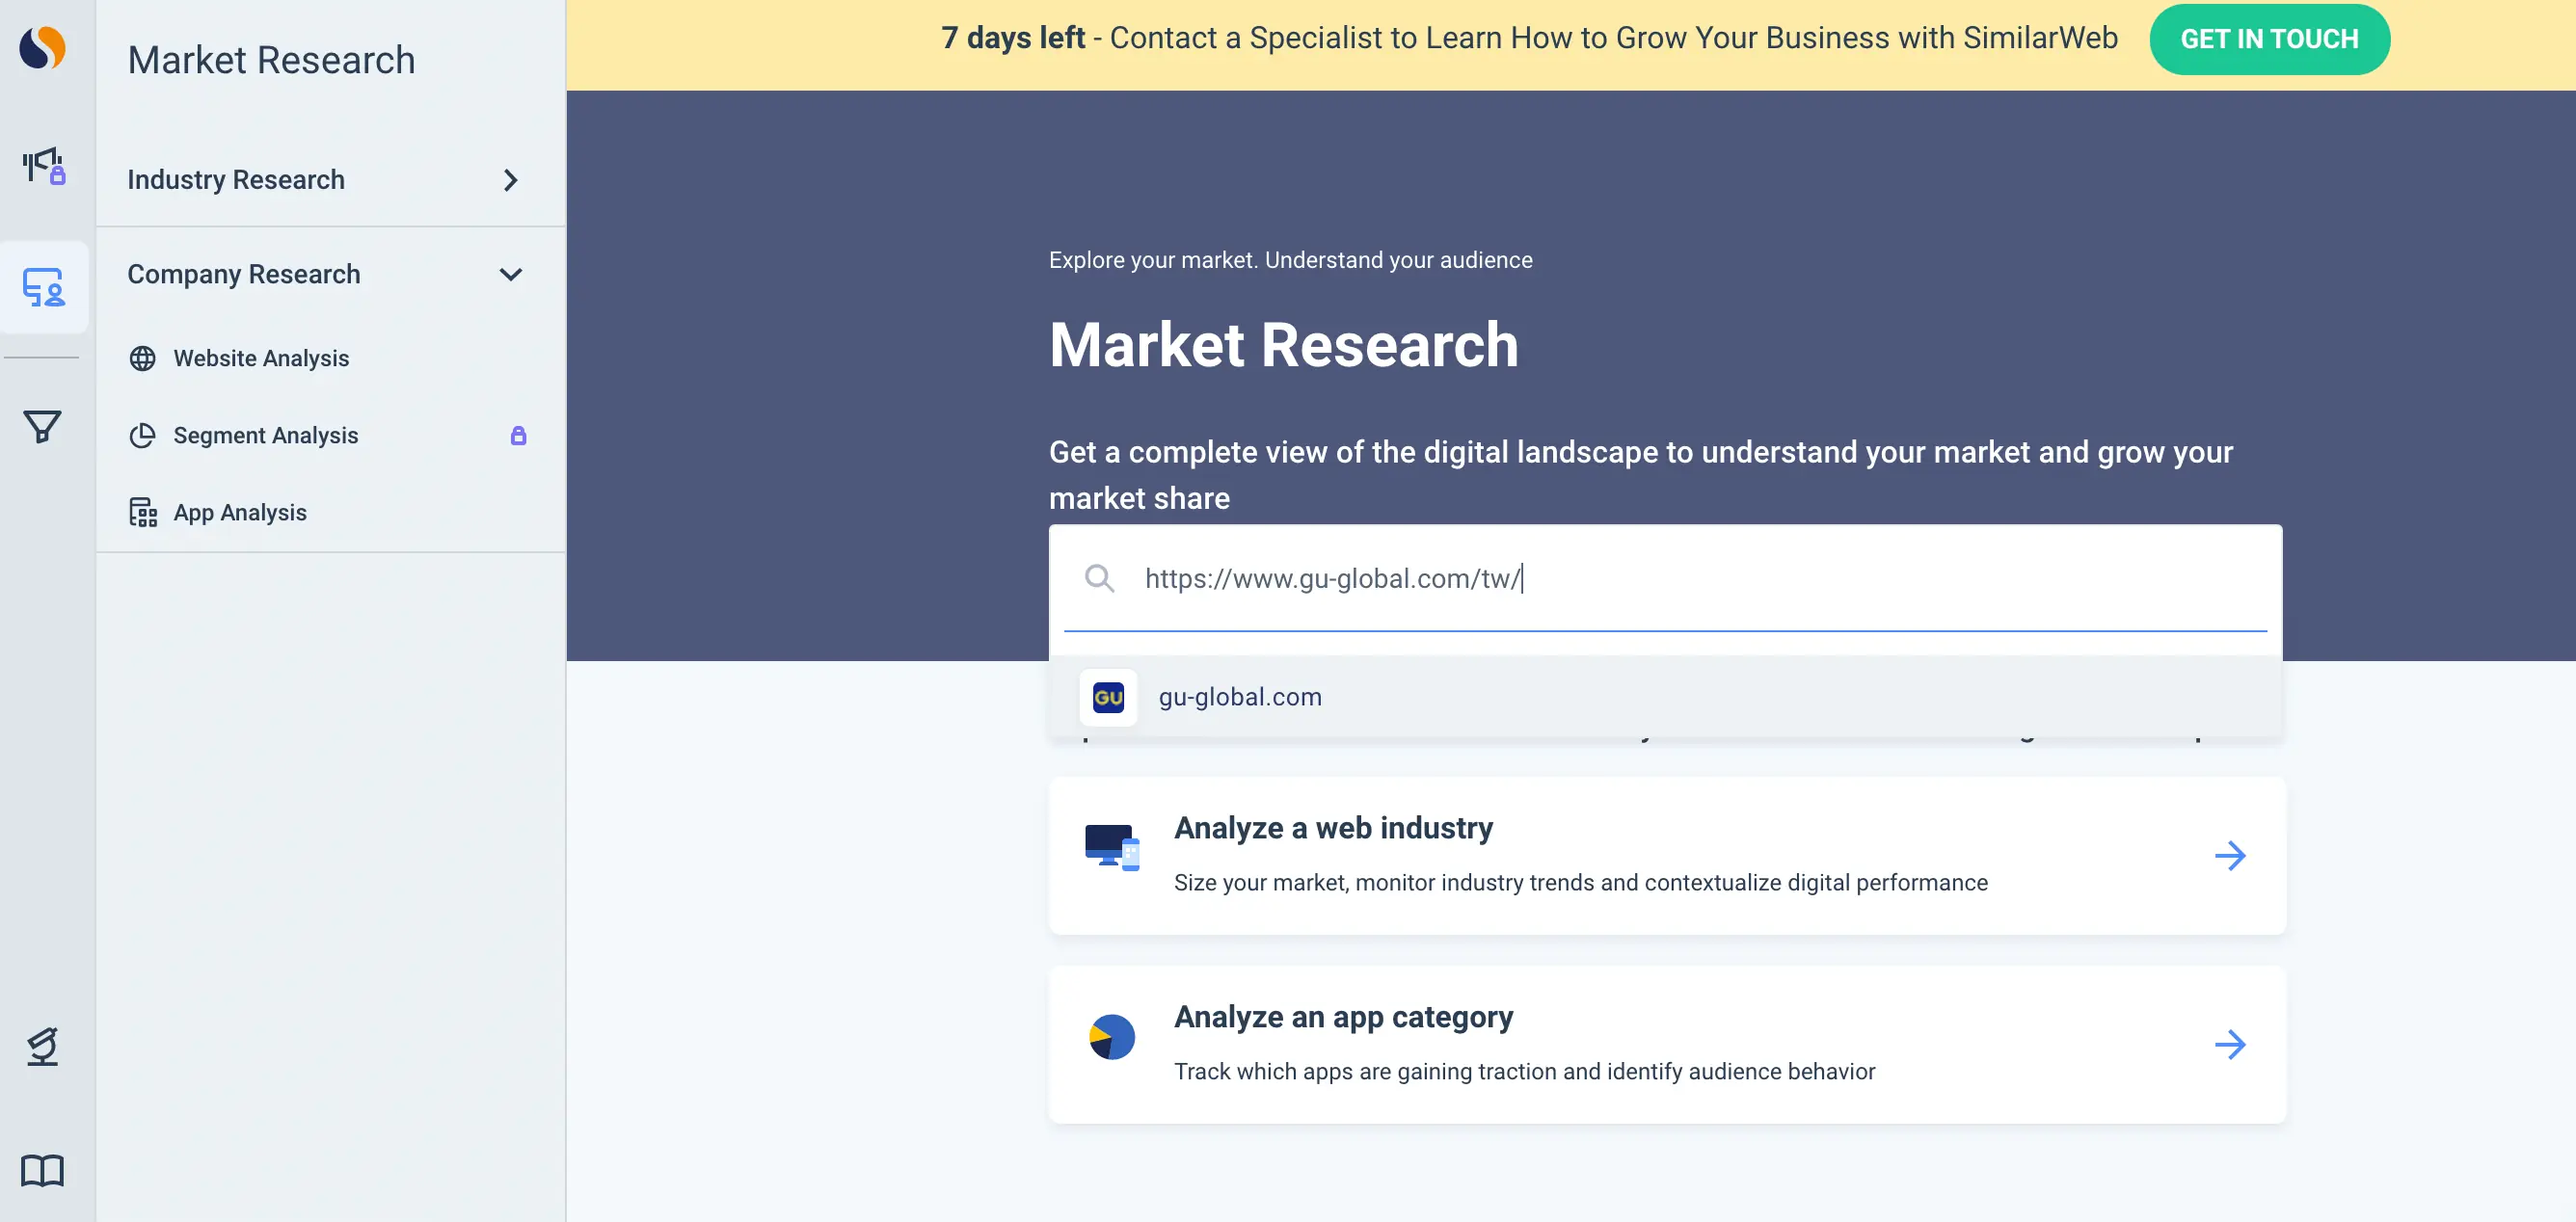Viewport: 2576px width, 1222px height.
Task: Select the gu-global.com suggestion
Action: coord(1665,697)
